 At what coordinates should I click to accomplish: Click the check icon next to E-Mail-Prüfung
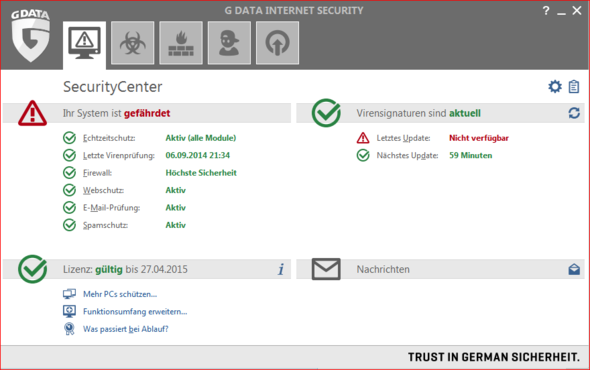pyautogui.click(x=69, y=207)
